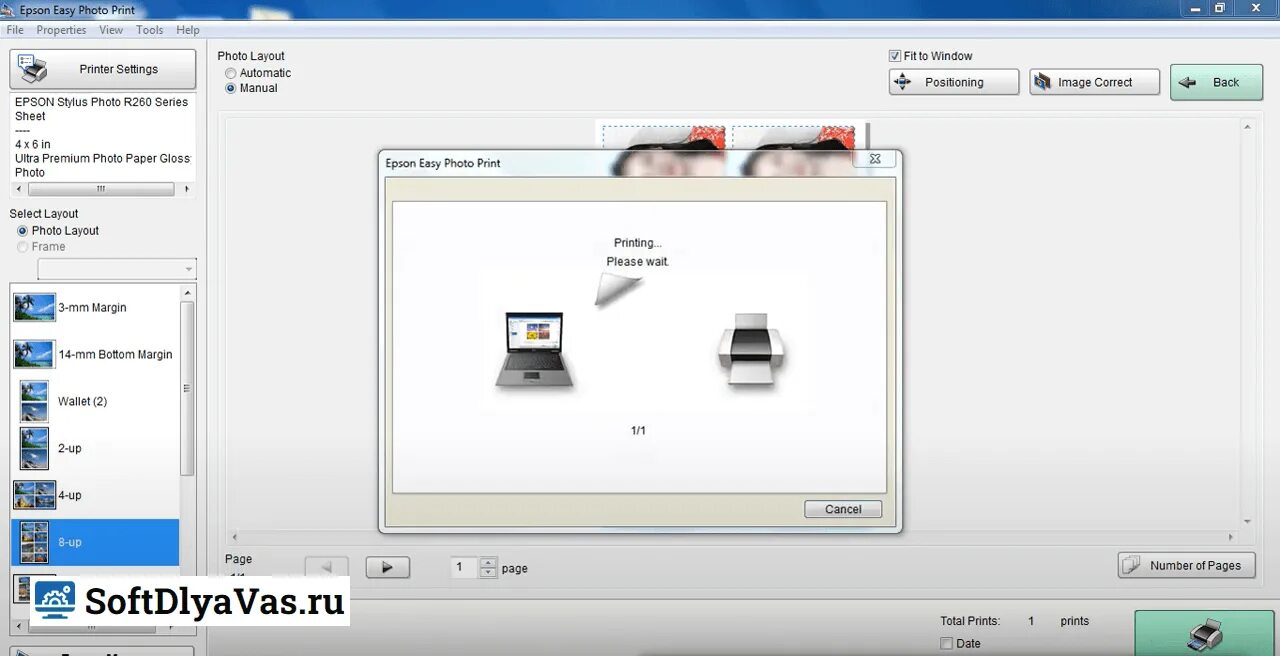This screenshot has width=1280, height=656.
Task: Click the preview area scroll-down arrow
Action: click(1247, 521)
